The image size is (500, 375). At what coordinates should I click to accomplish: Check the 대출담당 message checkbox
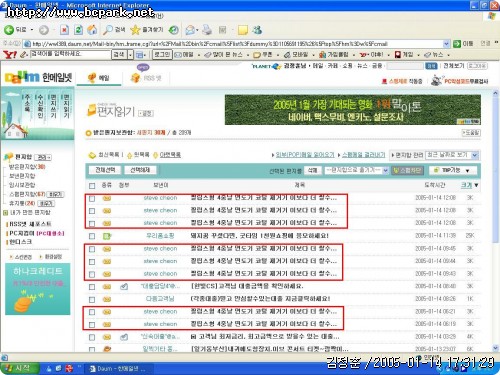coord(92,287)
